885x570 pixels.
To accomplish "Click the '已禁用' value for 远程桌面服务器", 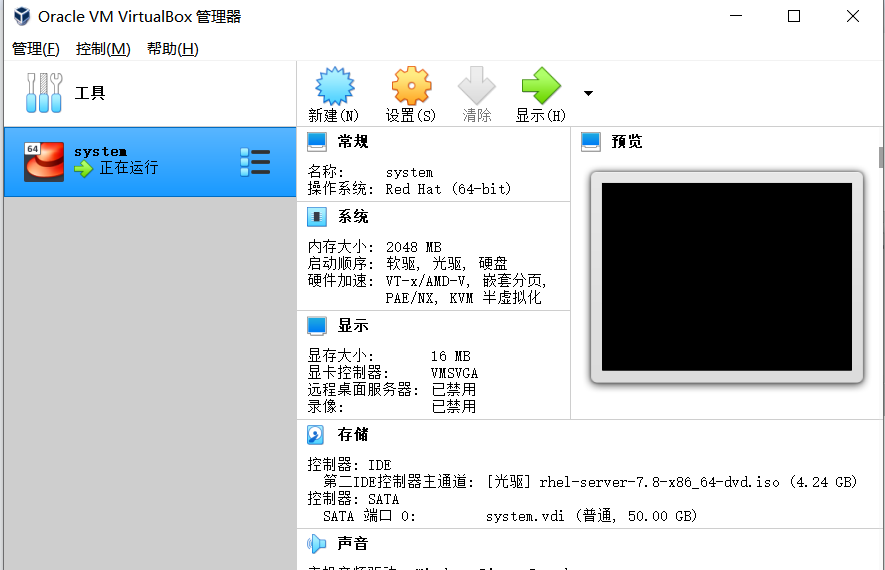I will click(x=454, y=389).
